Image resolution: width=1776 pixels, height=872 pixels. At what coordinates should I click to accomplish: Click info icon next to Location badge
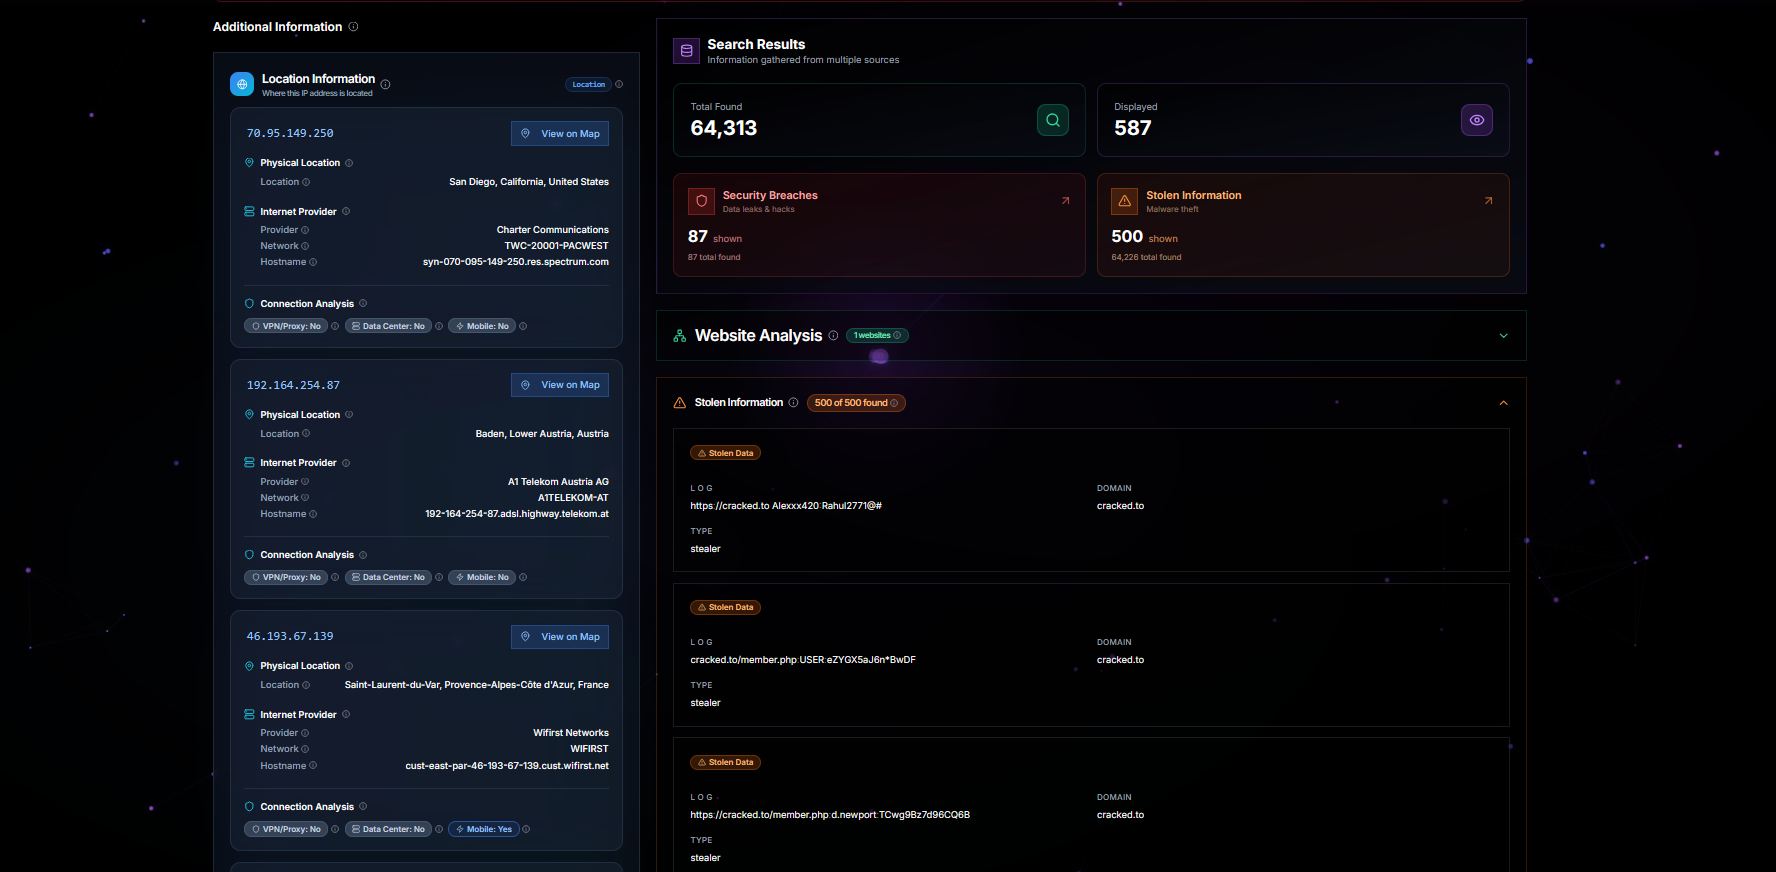[619, 85]
